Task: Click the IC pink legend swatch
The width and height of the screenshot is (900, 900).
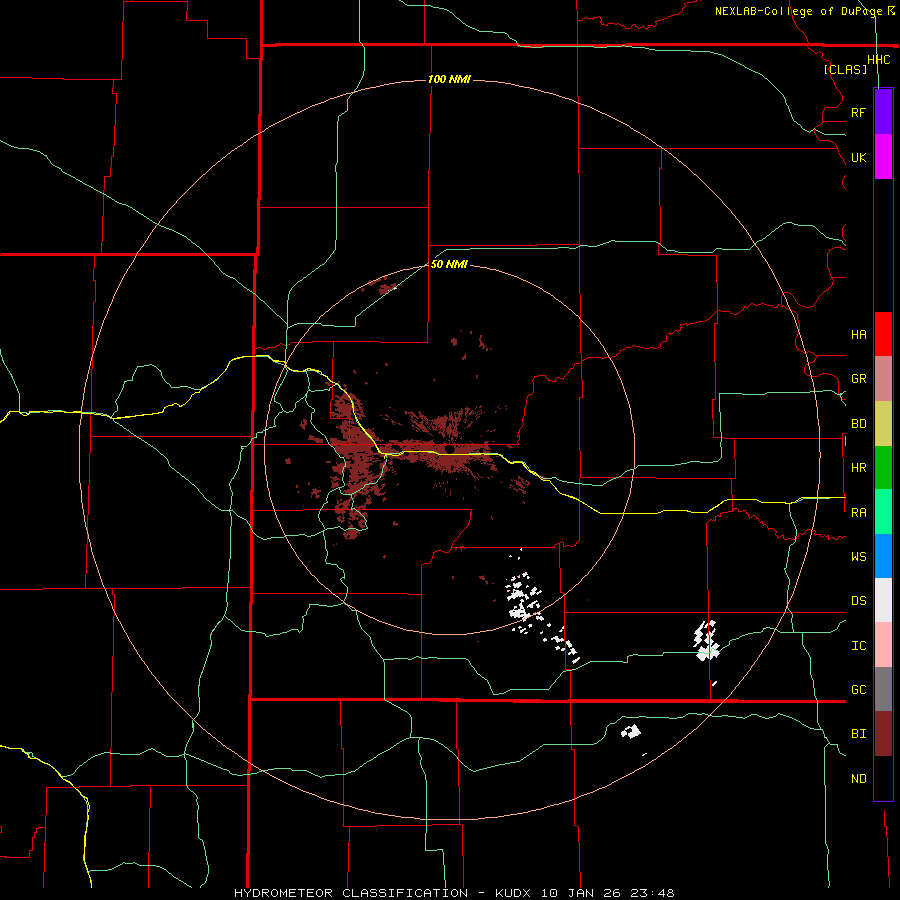Action: (x=883, y=645)
